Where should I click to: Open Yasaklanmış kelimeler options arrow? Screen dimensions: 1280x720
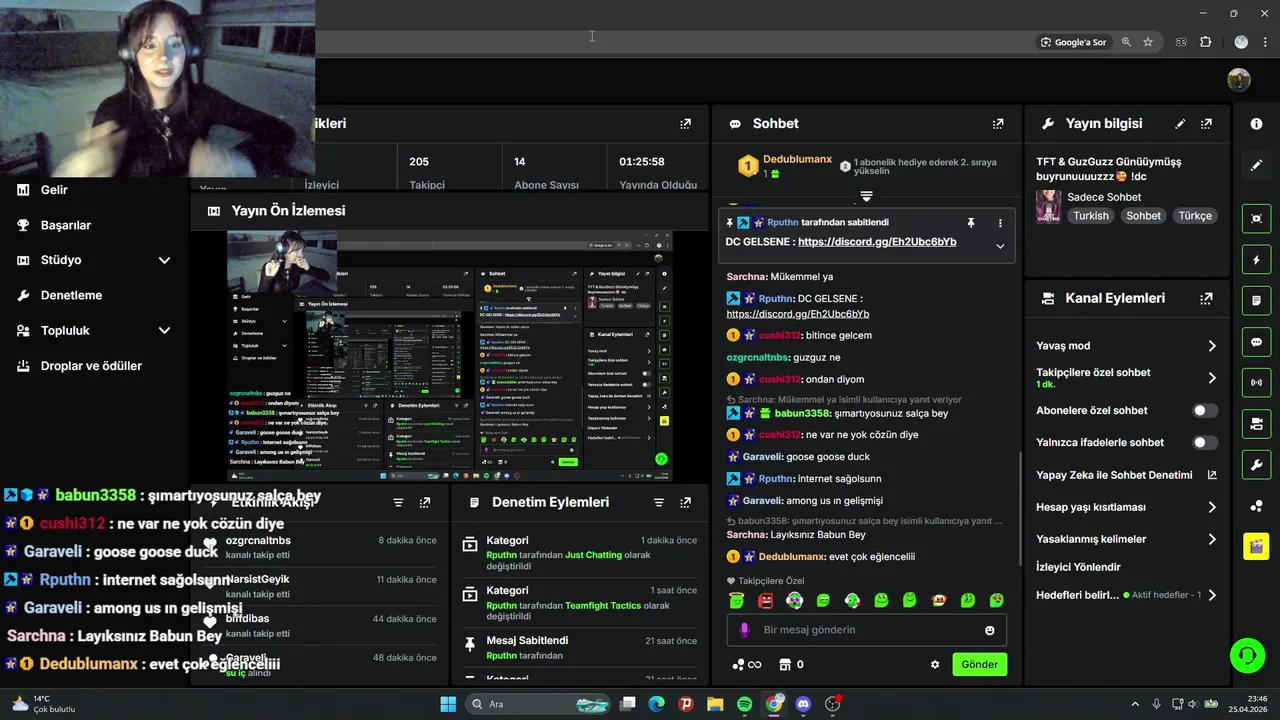(1212, 539)
